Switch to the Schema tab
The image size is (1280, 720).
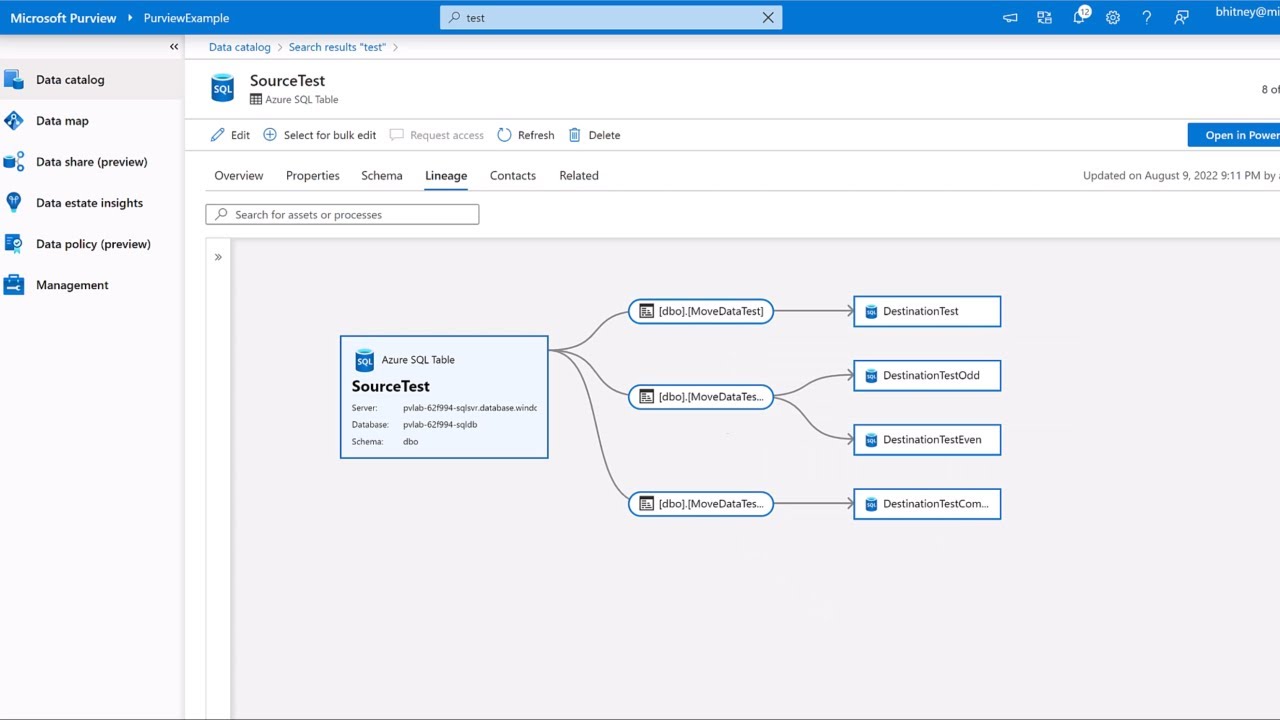coord(382,176)
